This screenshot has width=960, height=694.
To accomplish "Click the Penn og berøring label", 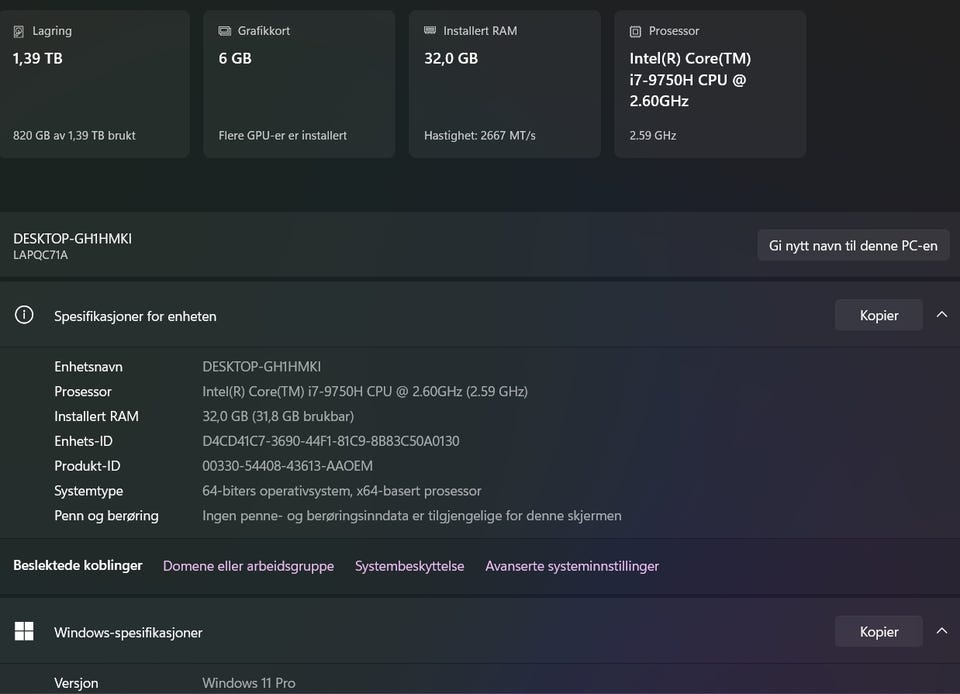I will point(106,516).
